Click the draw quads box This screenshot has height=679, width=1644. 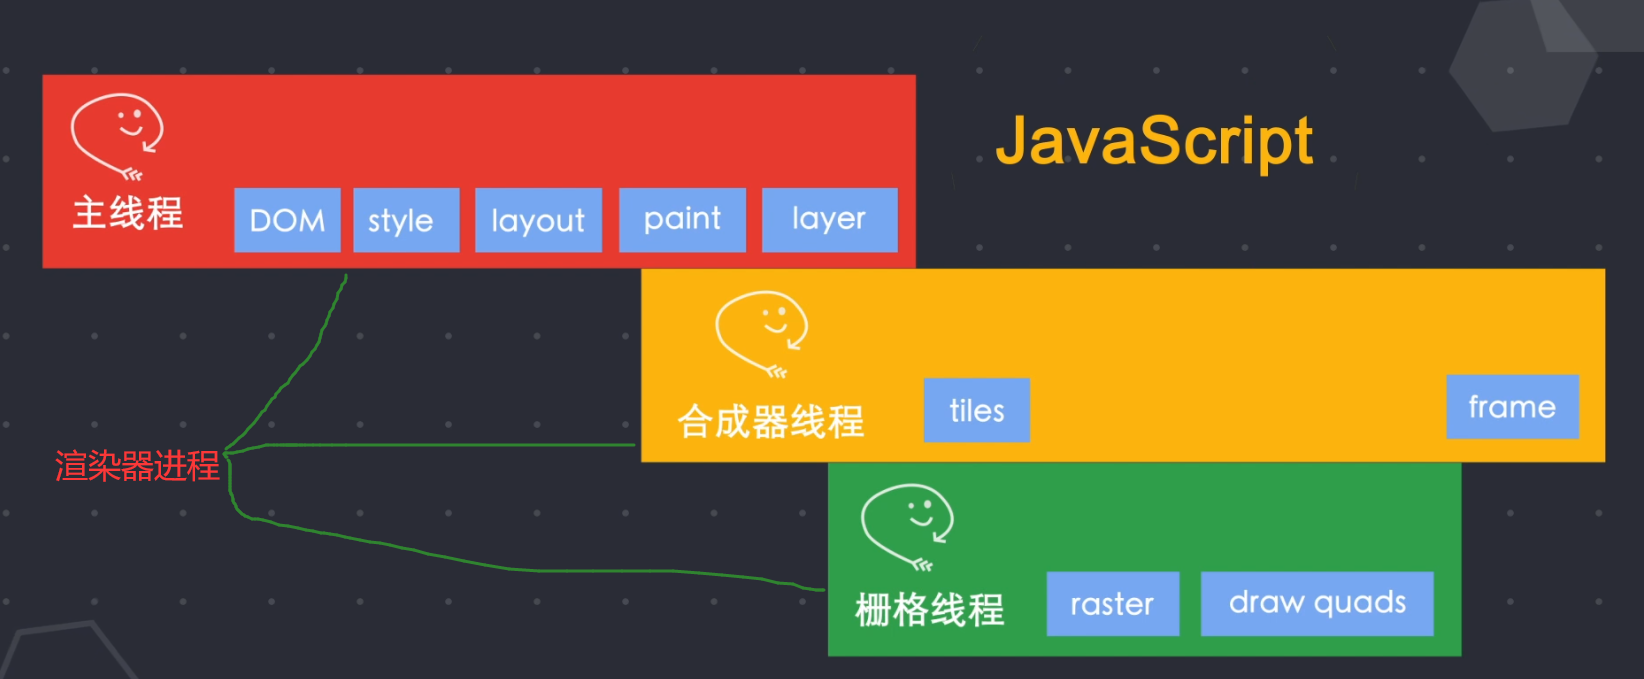click(1317, 604)
